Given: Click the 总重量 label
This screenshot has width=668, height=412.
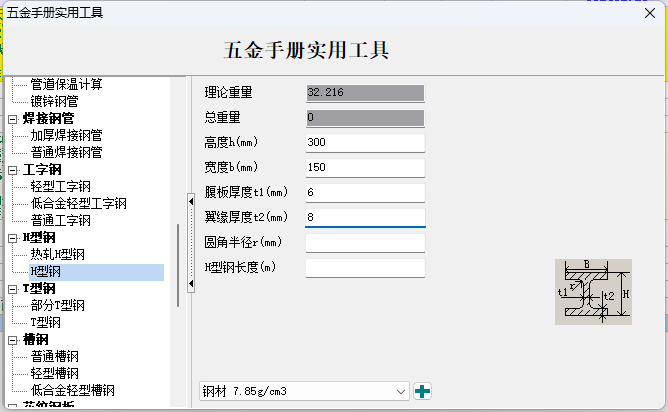Looking at the screenshot, I should (222, 117).
